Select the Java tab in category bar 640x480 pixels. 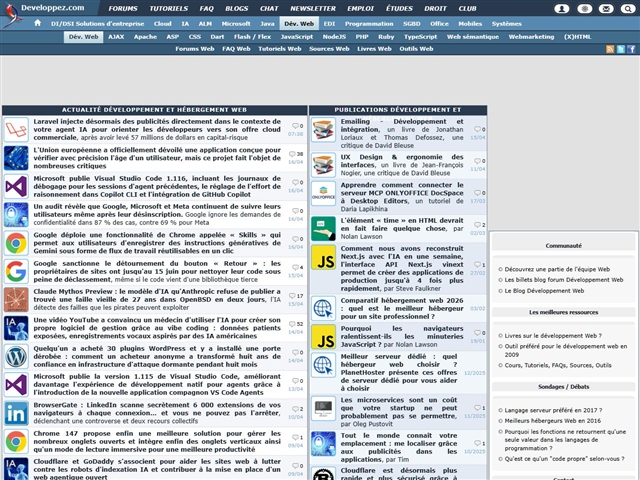(x=267, y=24)
